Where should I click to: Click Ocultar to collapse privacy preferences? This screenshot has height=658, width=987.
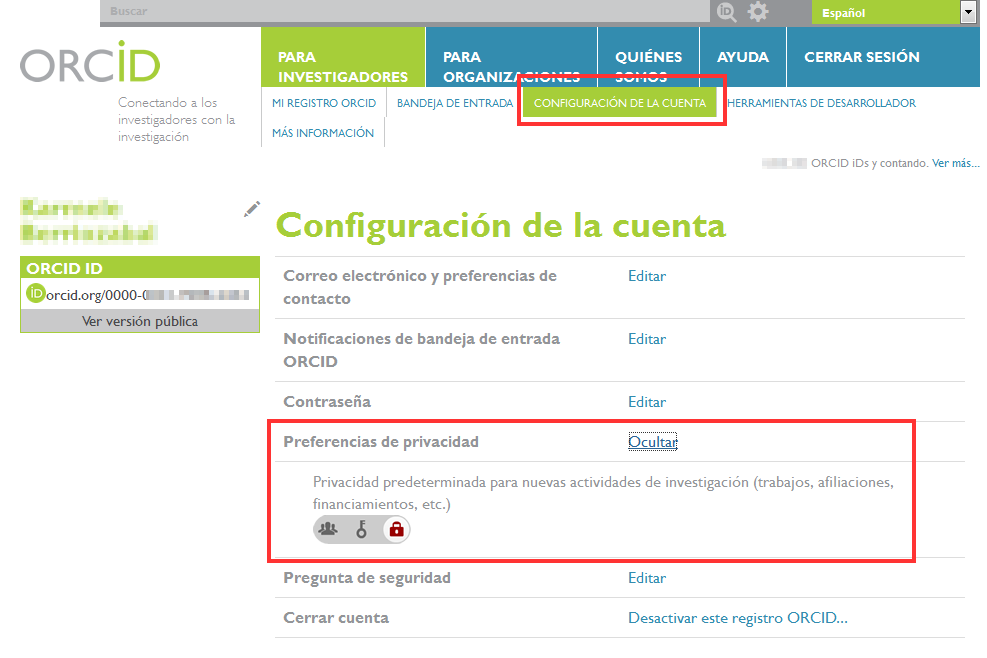653,441
